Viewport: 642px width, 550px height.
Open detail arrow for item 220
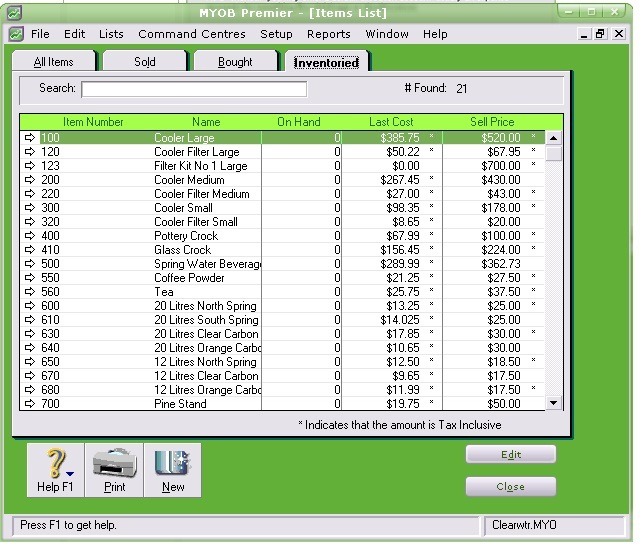(x=30, y=194)
